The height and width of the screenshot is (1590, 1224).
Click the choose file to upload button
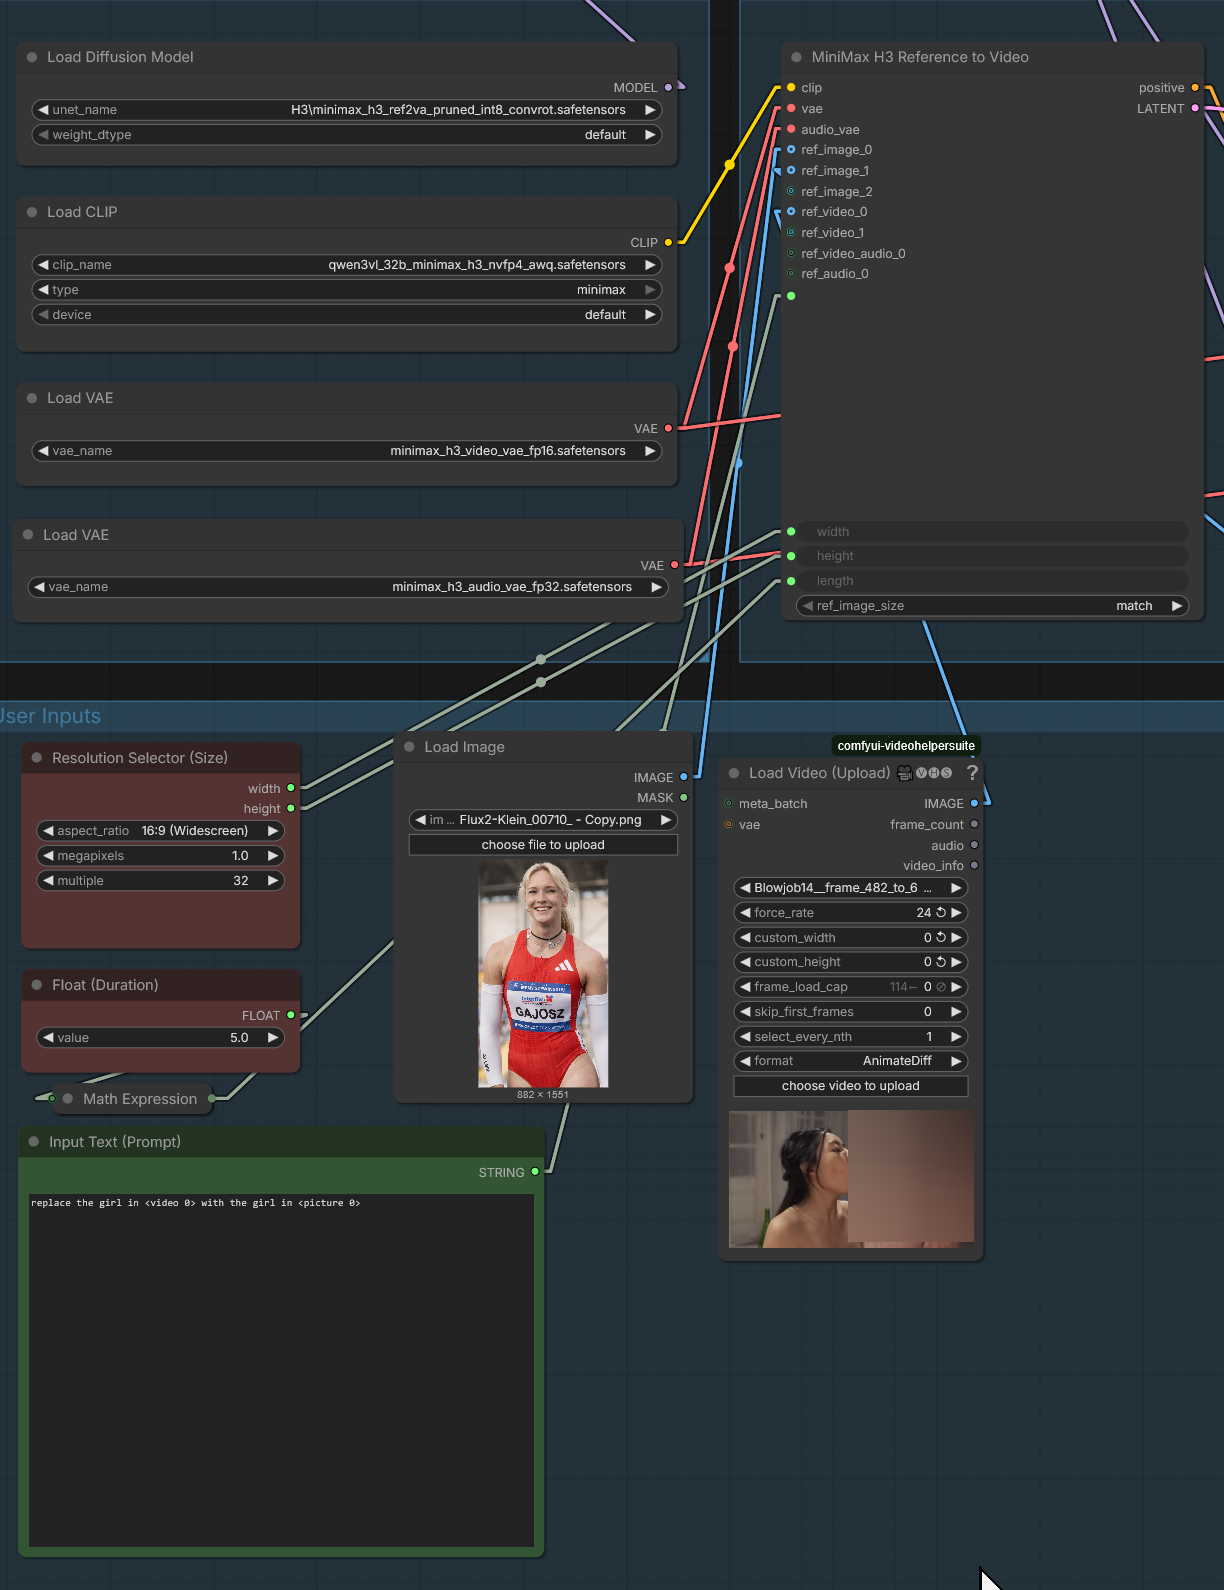(543, 845)
